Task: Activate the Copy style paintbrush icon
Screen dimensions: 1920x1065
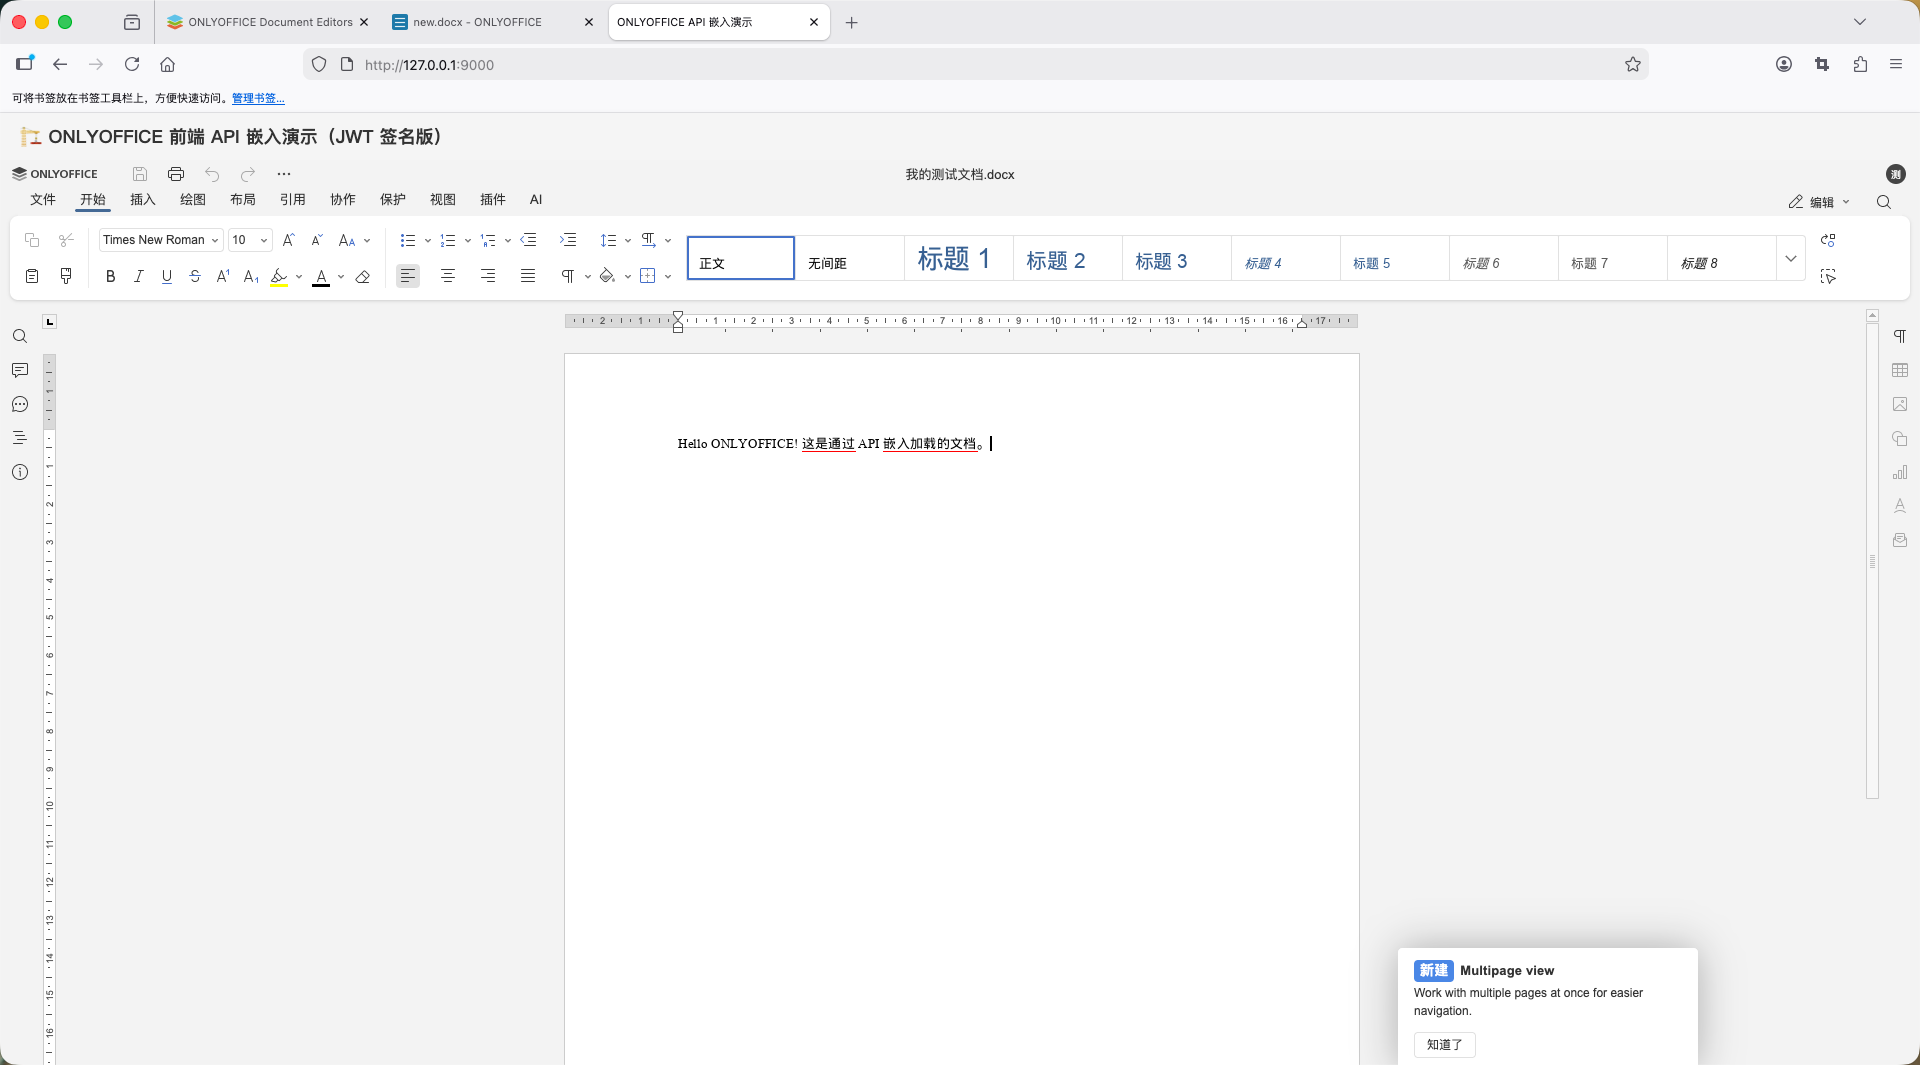Action: pyautogui.click(x=66, y=276)
